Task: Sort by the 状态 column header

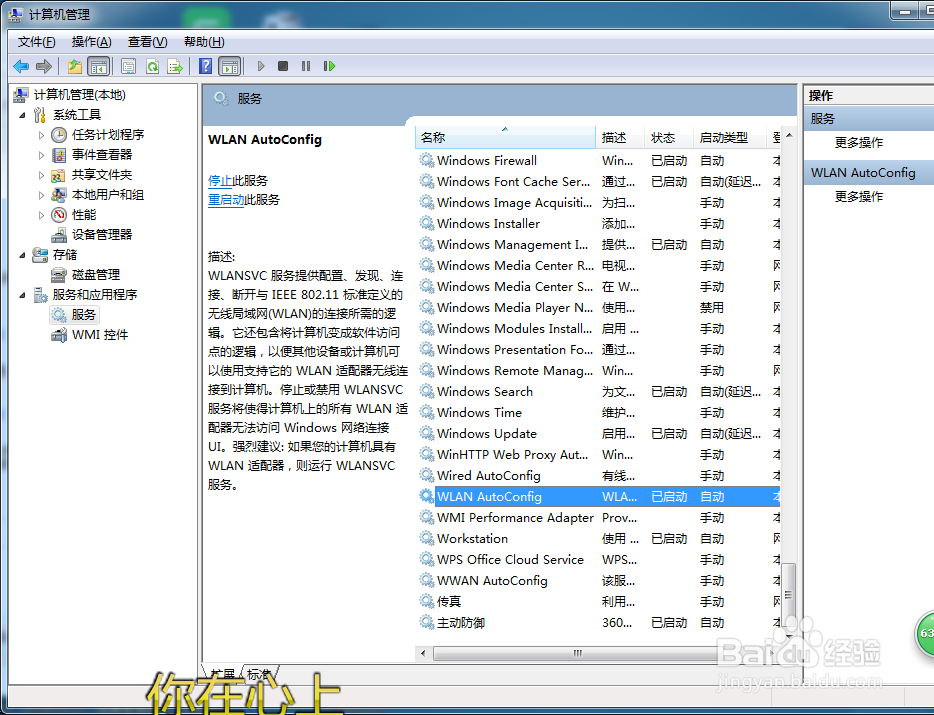Action: click(669, 138)
